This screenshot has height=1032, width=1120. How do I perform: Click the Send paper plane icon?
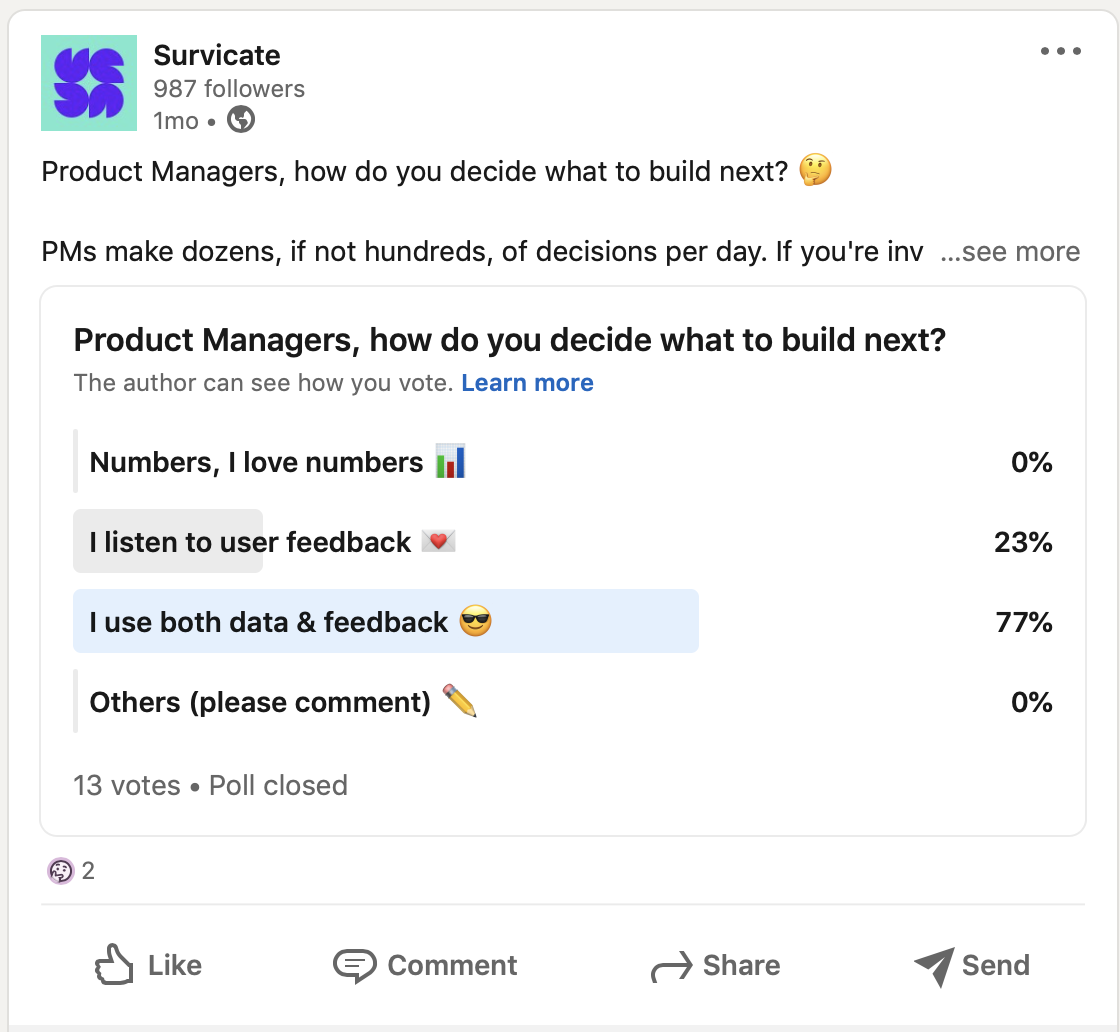[934, 966]
